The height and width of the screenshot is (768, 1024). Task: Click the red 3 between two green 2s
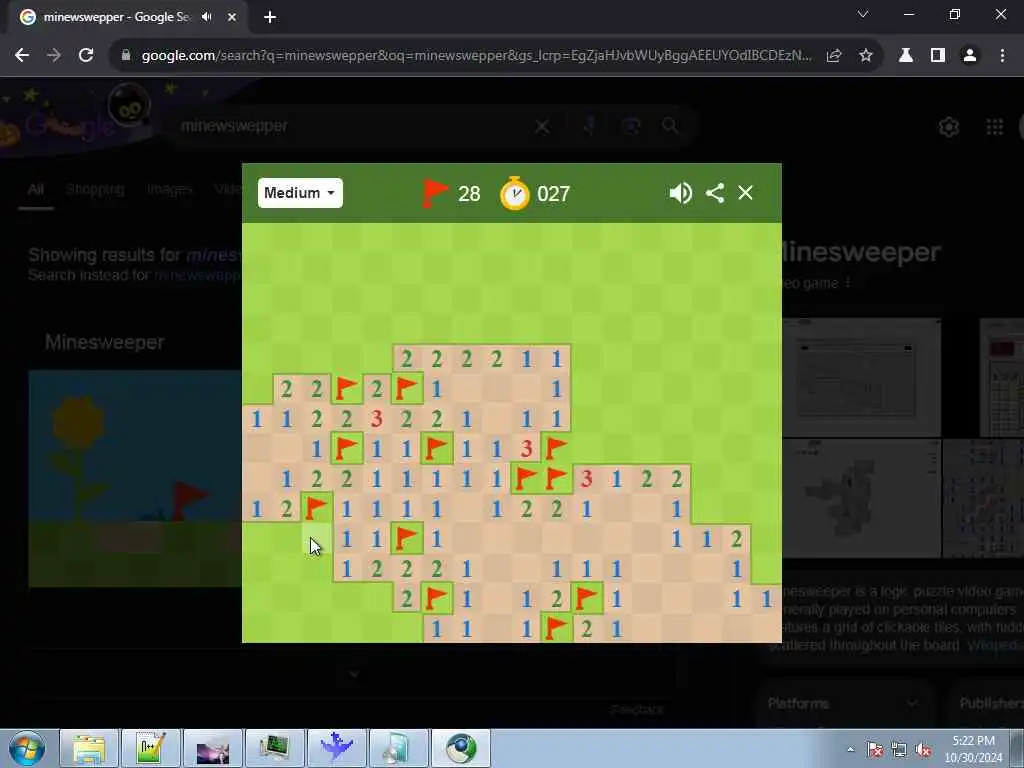pyautogui.click(x=376, y=419)
